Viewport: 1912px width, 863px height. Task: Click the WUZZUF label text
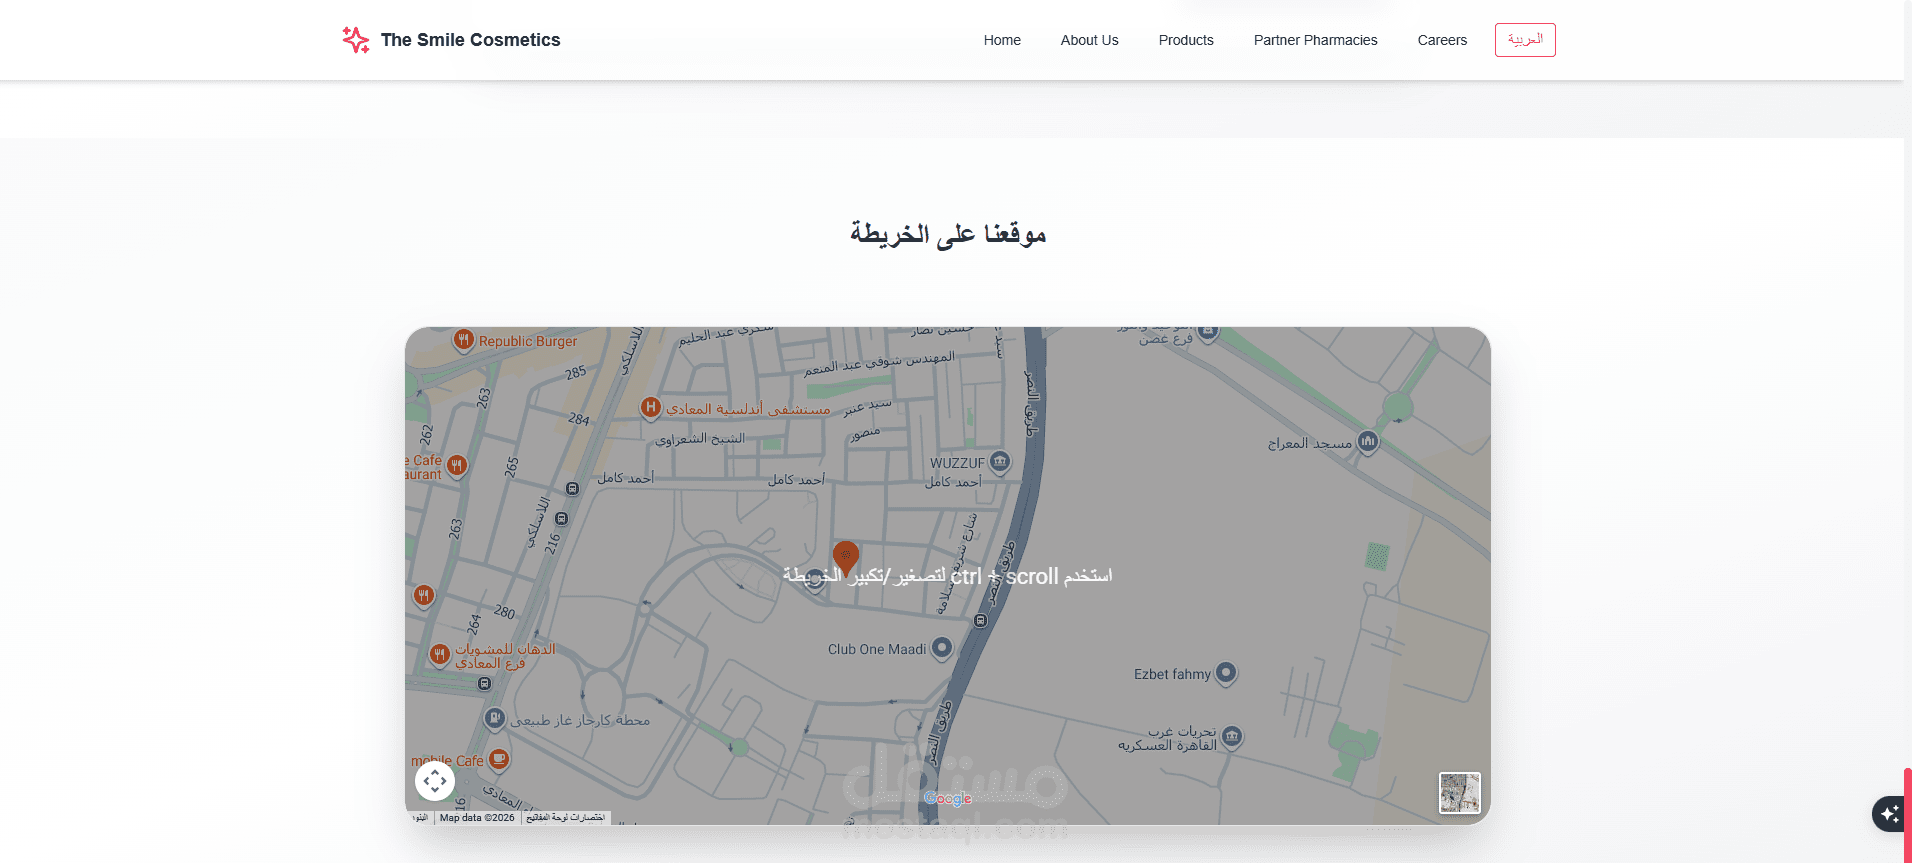click(x=957, y=463)
